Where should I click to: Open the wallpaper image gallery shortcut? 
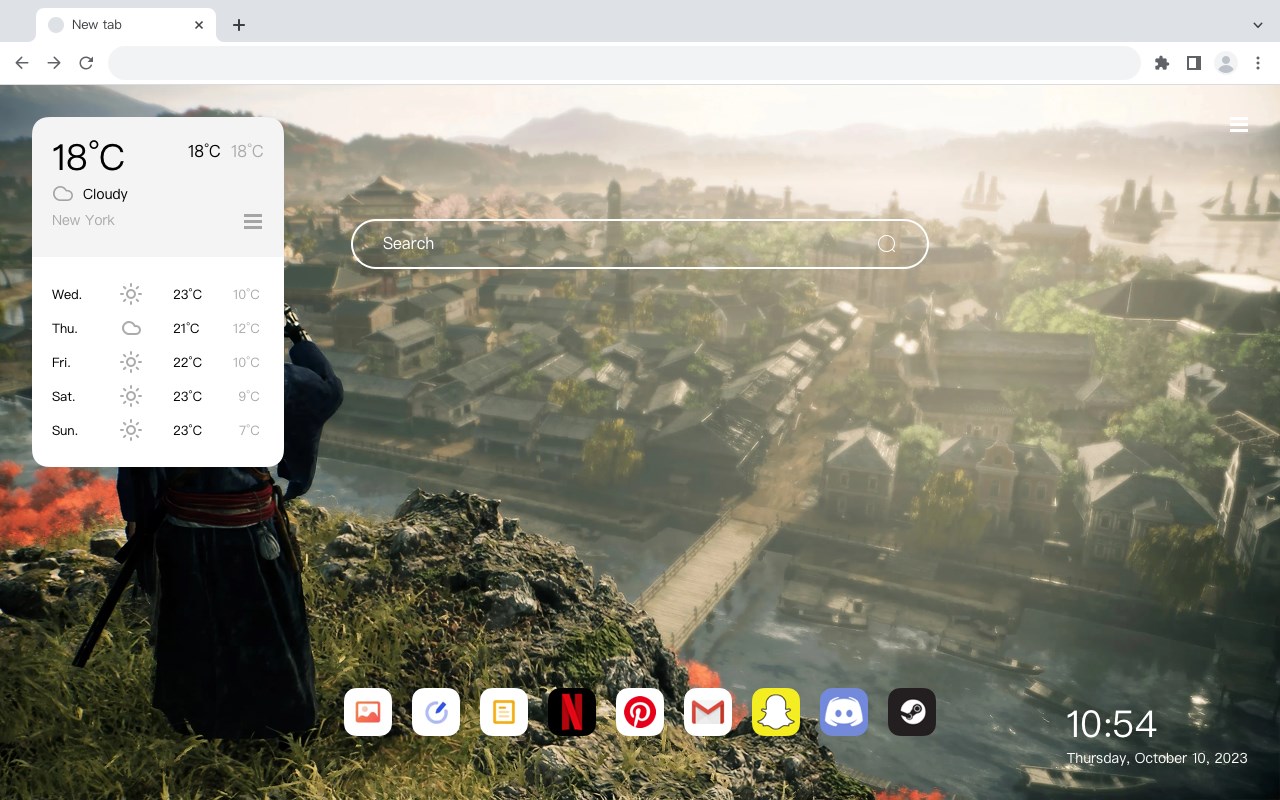click(368, 712)
